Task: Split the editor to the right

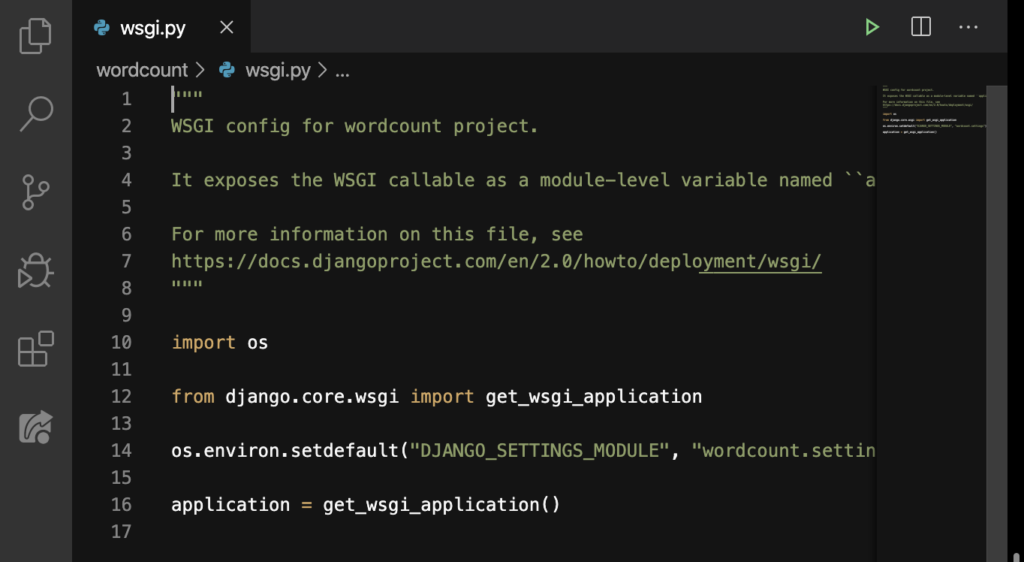Action: pos(921,27)
